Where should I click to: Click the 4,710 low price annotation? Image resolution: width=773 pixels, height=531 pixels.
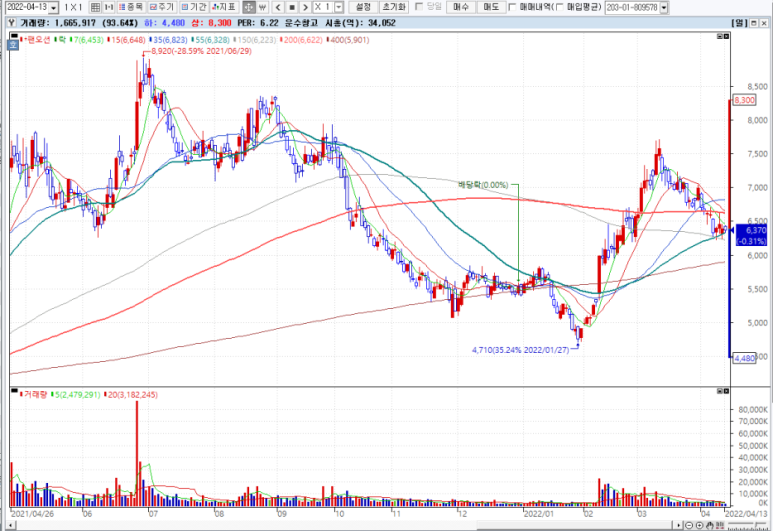521,350
